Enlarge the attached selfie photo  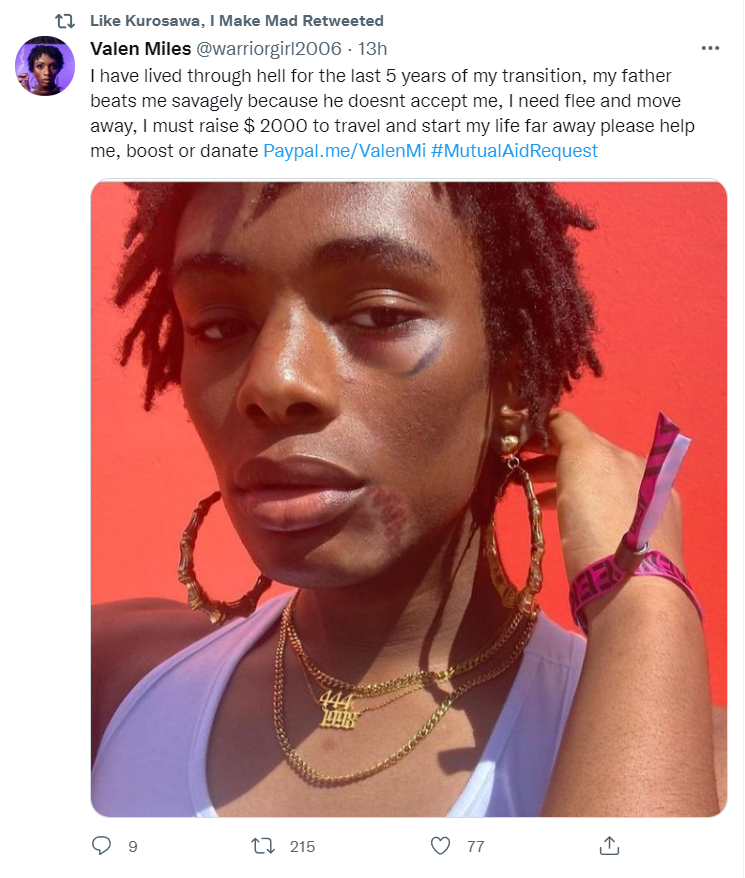click(409, 498)
